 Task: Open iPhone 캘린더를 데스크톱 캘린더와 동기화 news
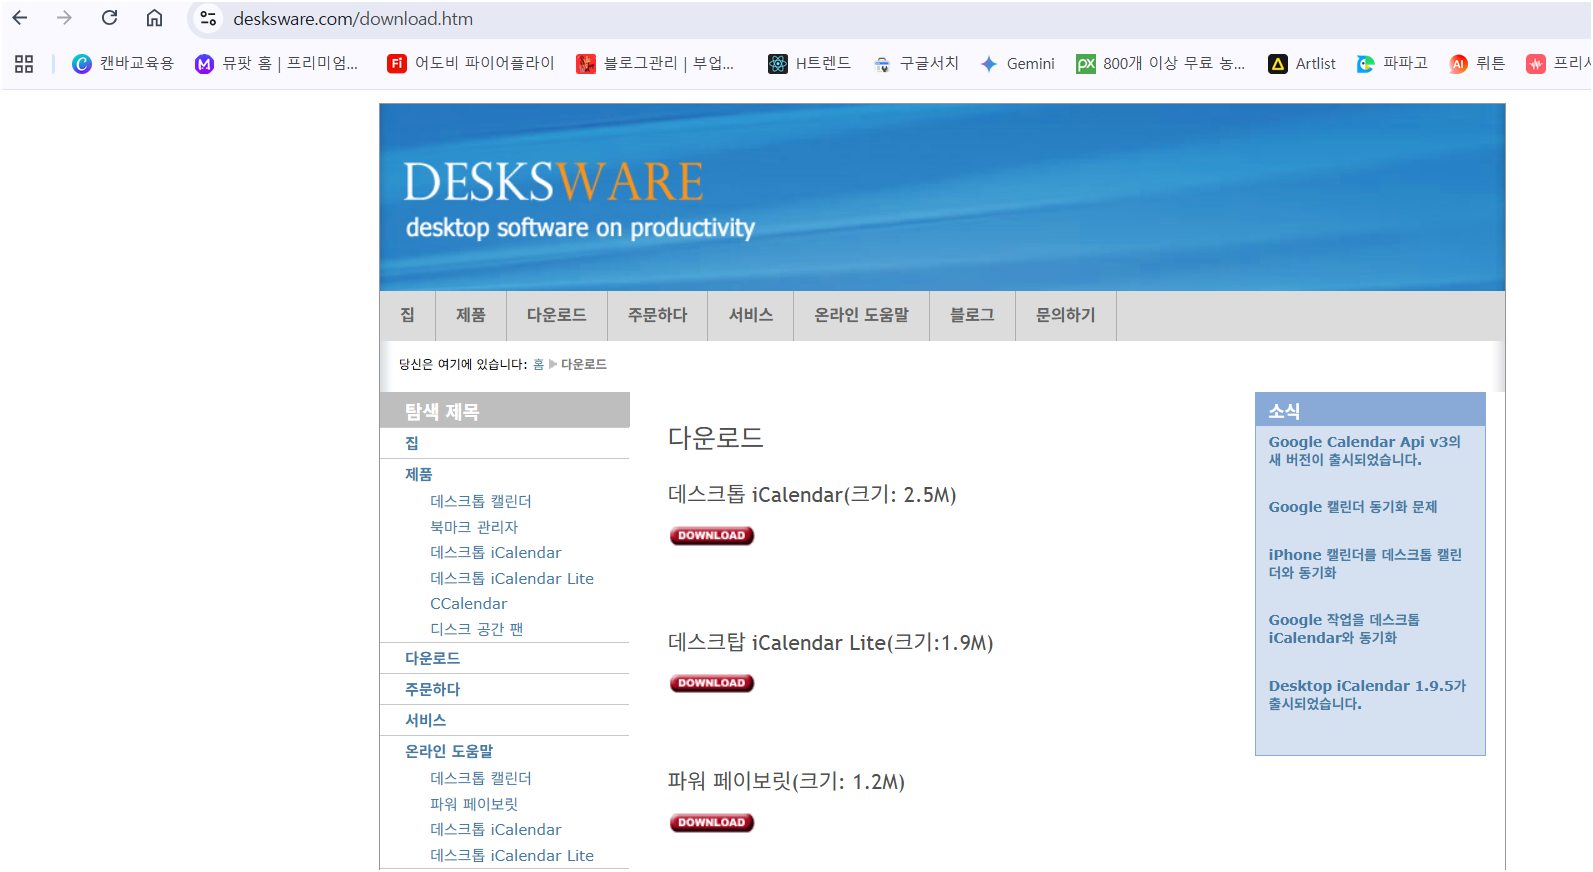coord(1366,564)
